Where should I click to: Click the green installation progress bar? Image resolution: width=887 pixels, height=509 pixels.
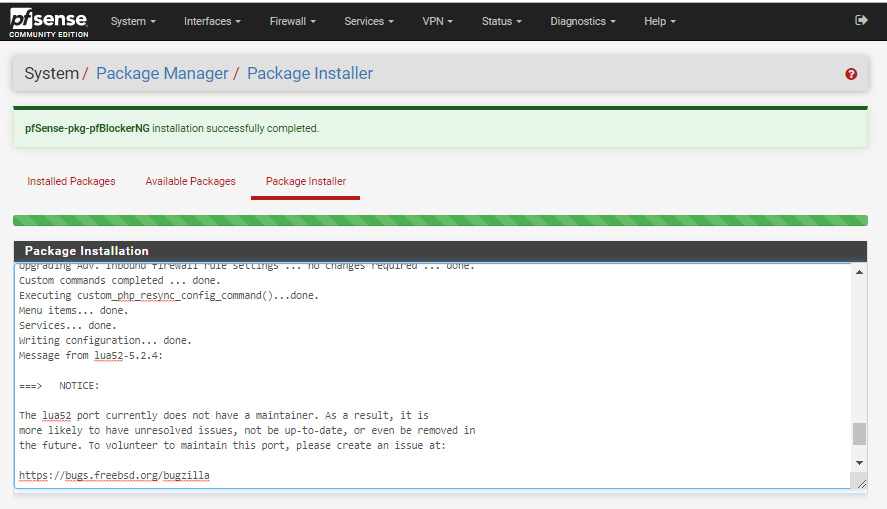pos(440,220)
